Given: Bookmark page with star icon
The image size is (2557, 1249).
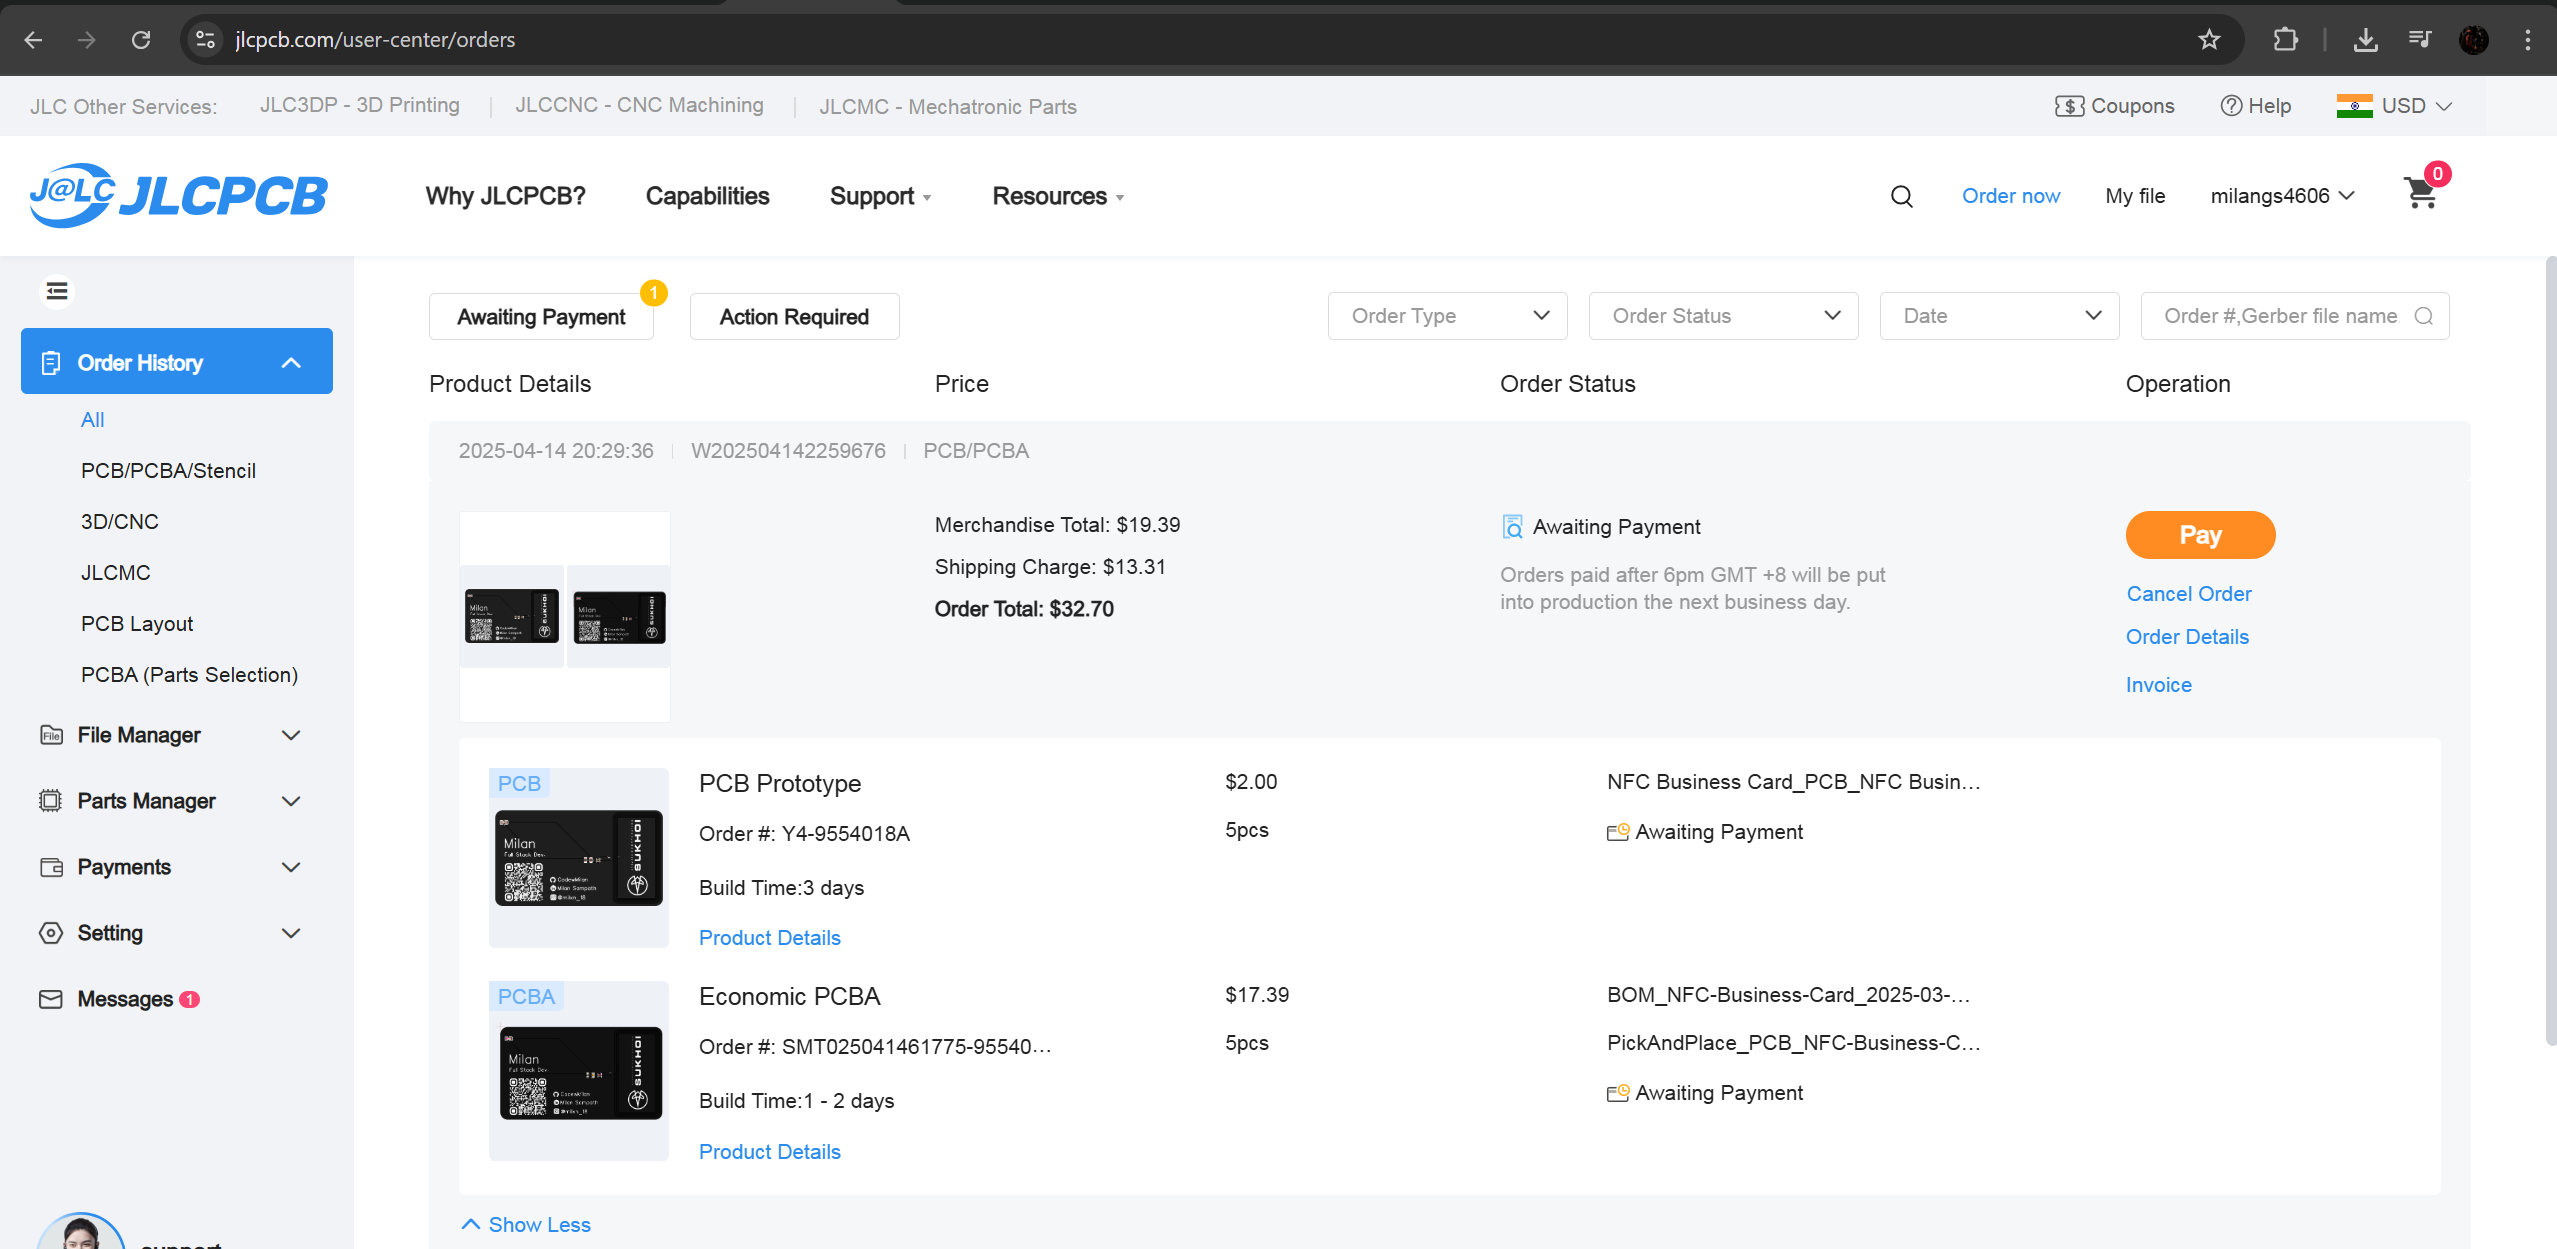Looking at the screenshot, I should coord(2209,40).
